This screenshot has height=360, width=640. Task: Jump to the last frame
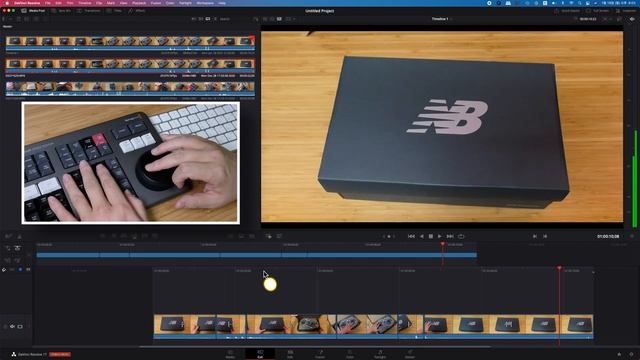[450, 236]
